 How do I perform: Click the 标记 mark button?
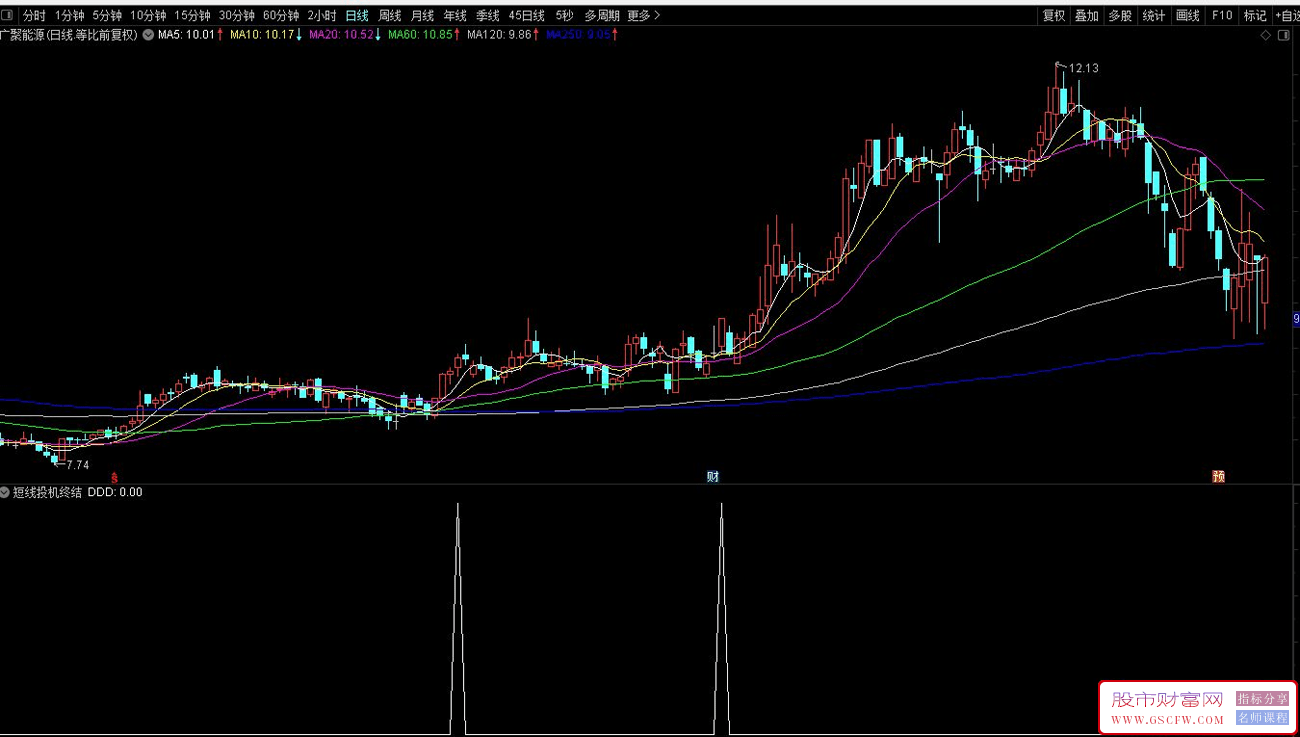click(1254, 16)
